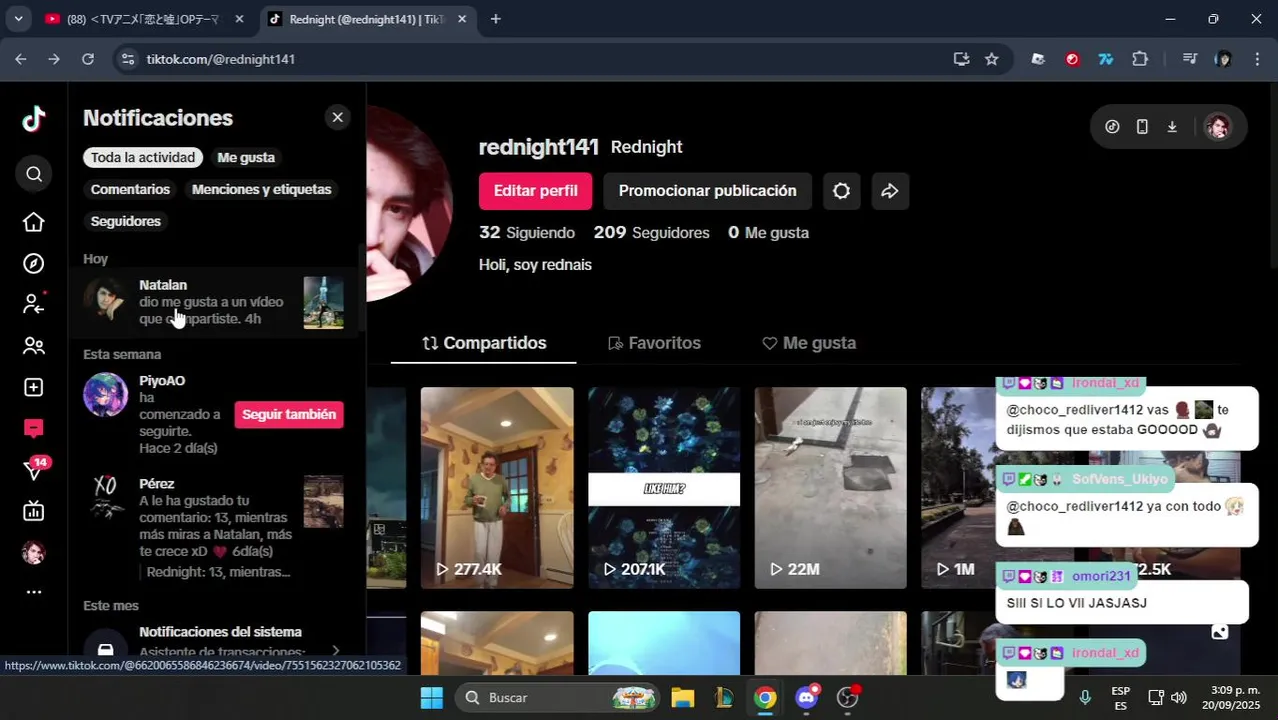This screenshot has width=1278, height=720.
Task: Click the taskbar Buscar search box
Action: [558, 698]
